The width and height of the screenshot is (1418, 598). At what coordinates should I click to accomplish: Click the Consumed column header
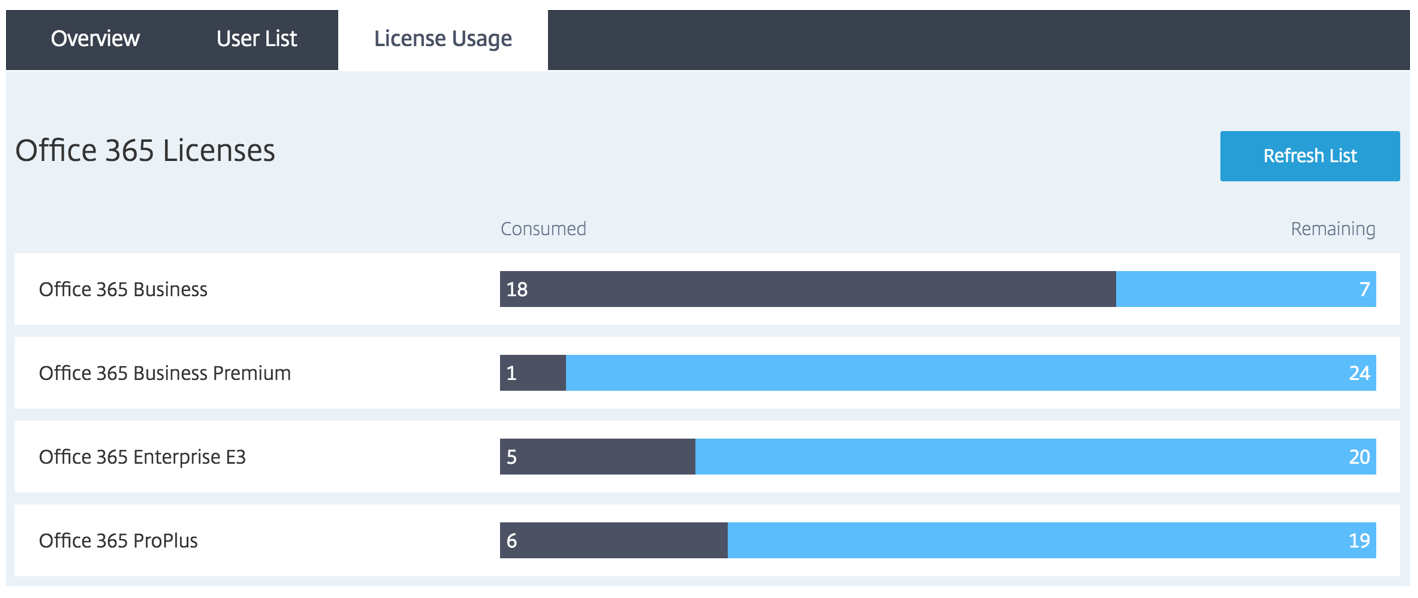(543, 229)
